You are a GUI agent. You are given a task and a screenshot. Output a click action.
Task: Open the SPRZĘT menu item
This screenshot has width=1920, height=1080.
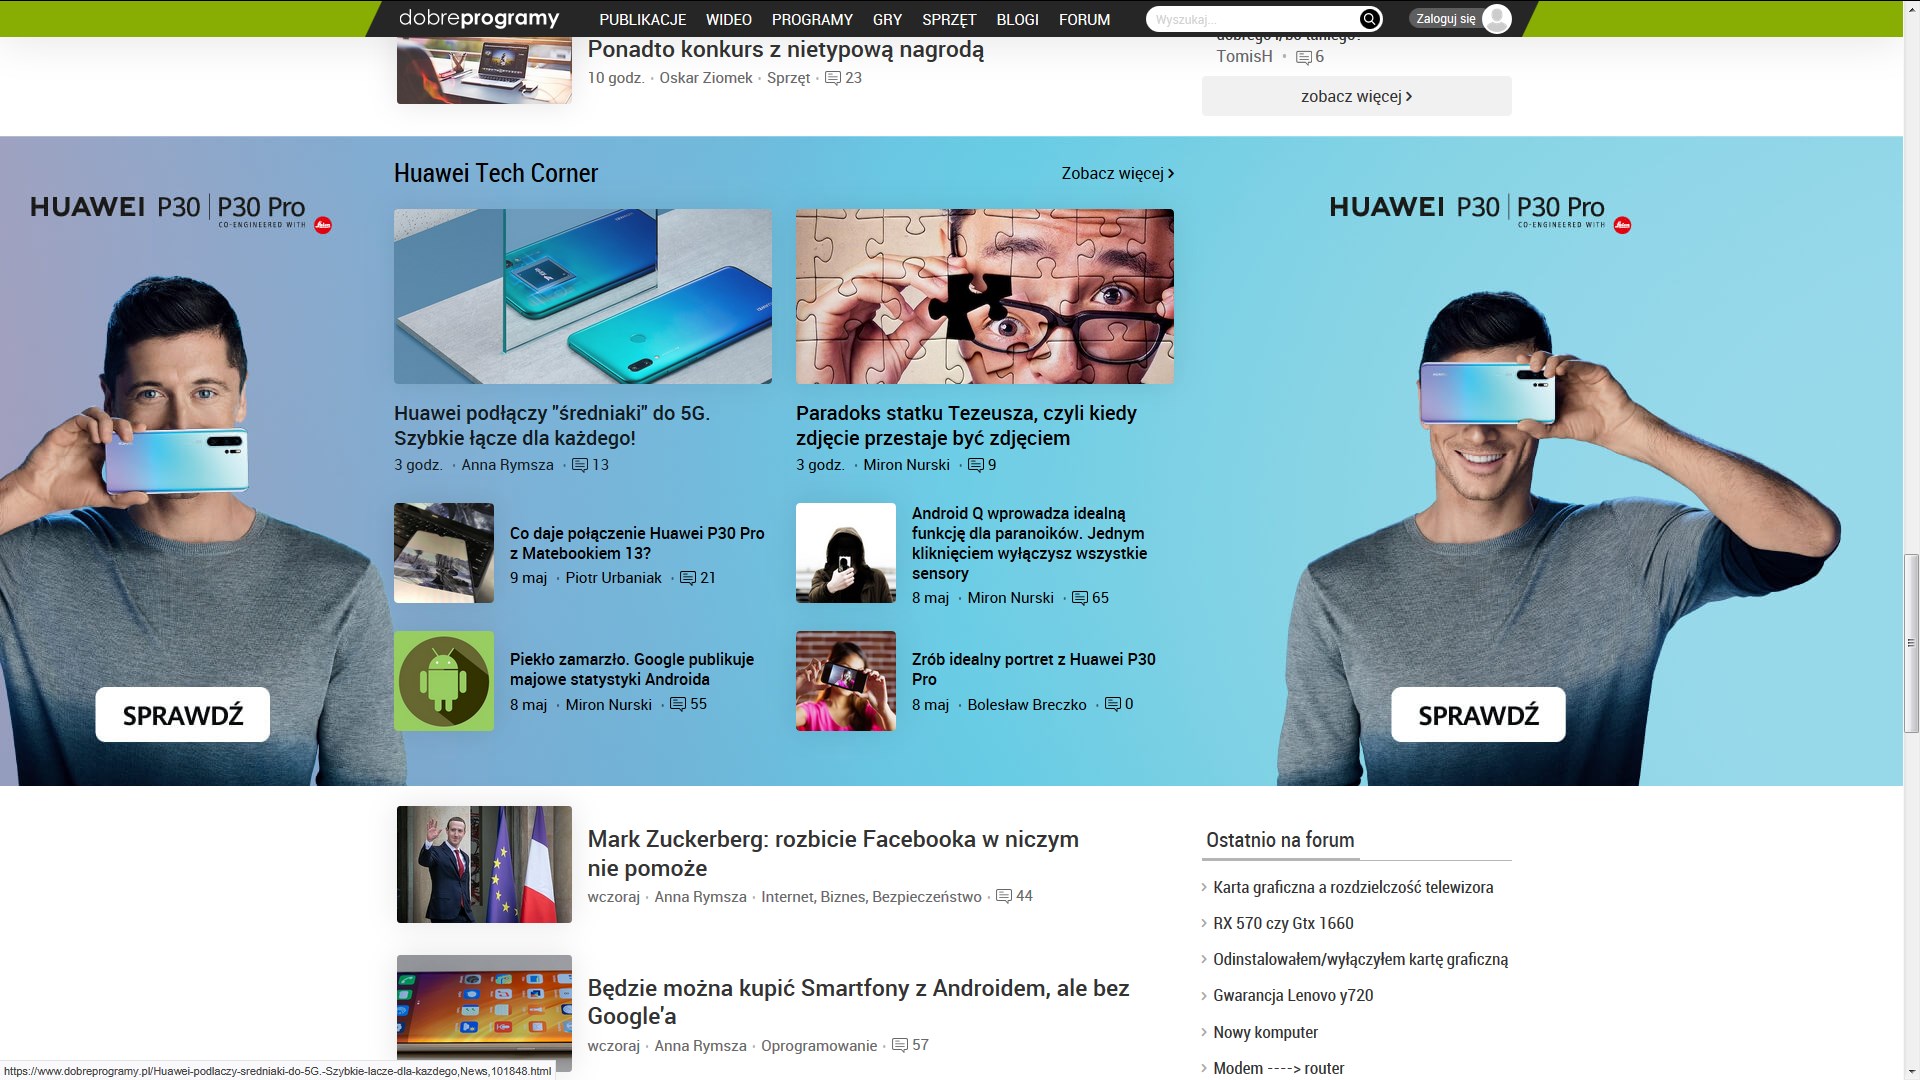tap(949, 19)
